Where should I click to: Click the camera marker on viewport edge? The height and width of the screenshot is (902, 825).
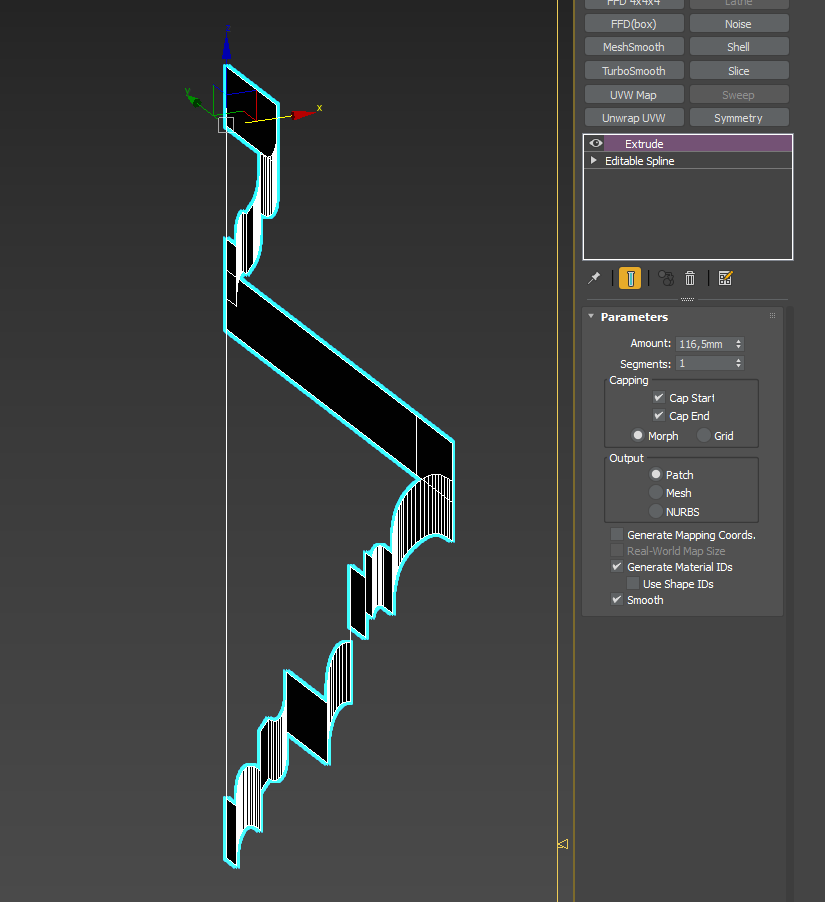563,844
